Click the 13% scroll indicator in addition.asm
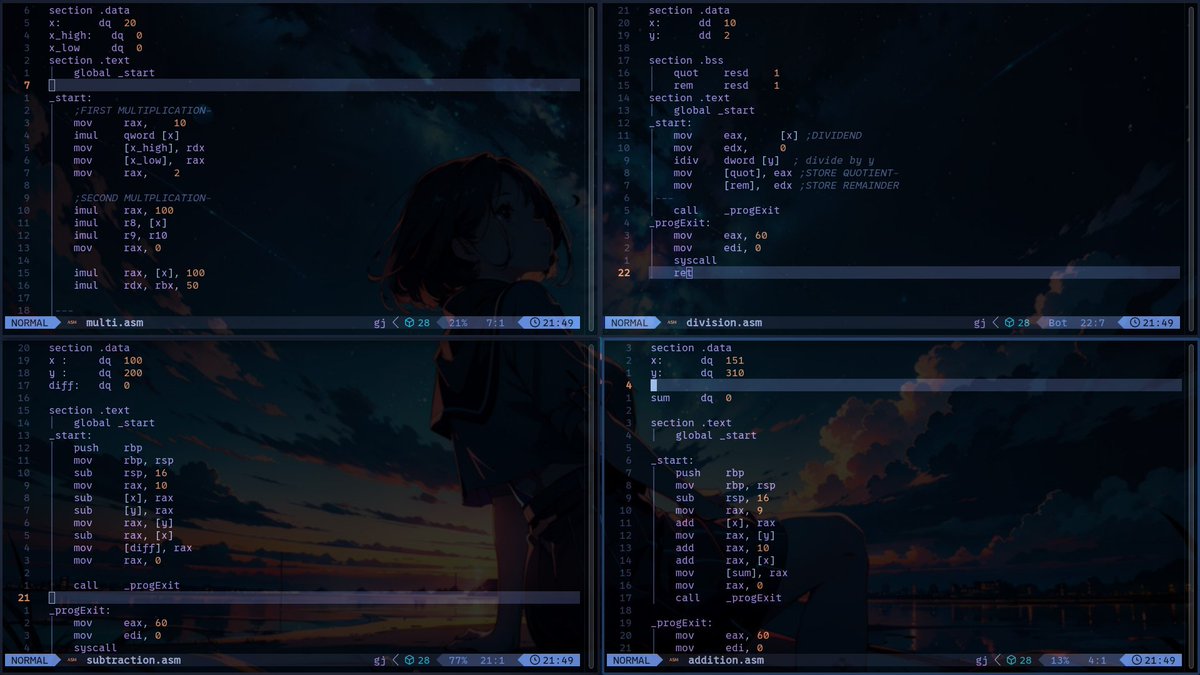This screenshot has height=675, width=1200. (x=1060, y=661)
